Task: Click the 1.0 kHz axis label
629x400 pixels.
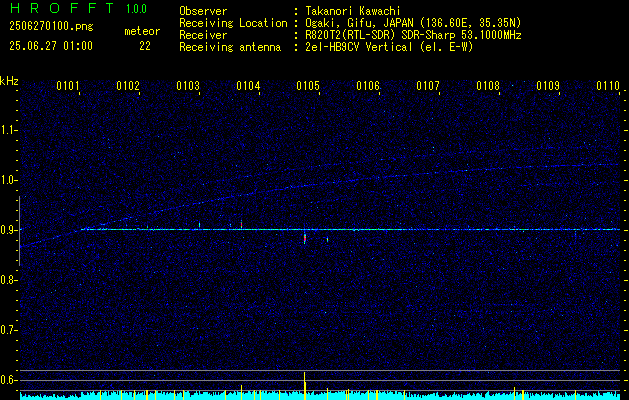Action: (x=8, y=181)
